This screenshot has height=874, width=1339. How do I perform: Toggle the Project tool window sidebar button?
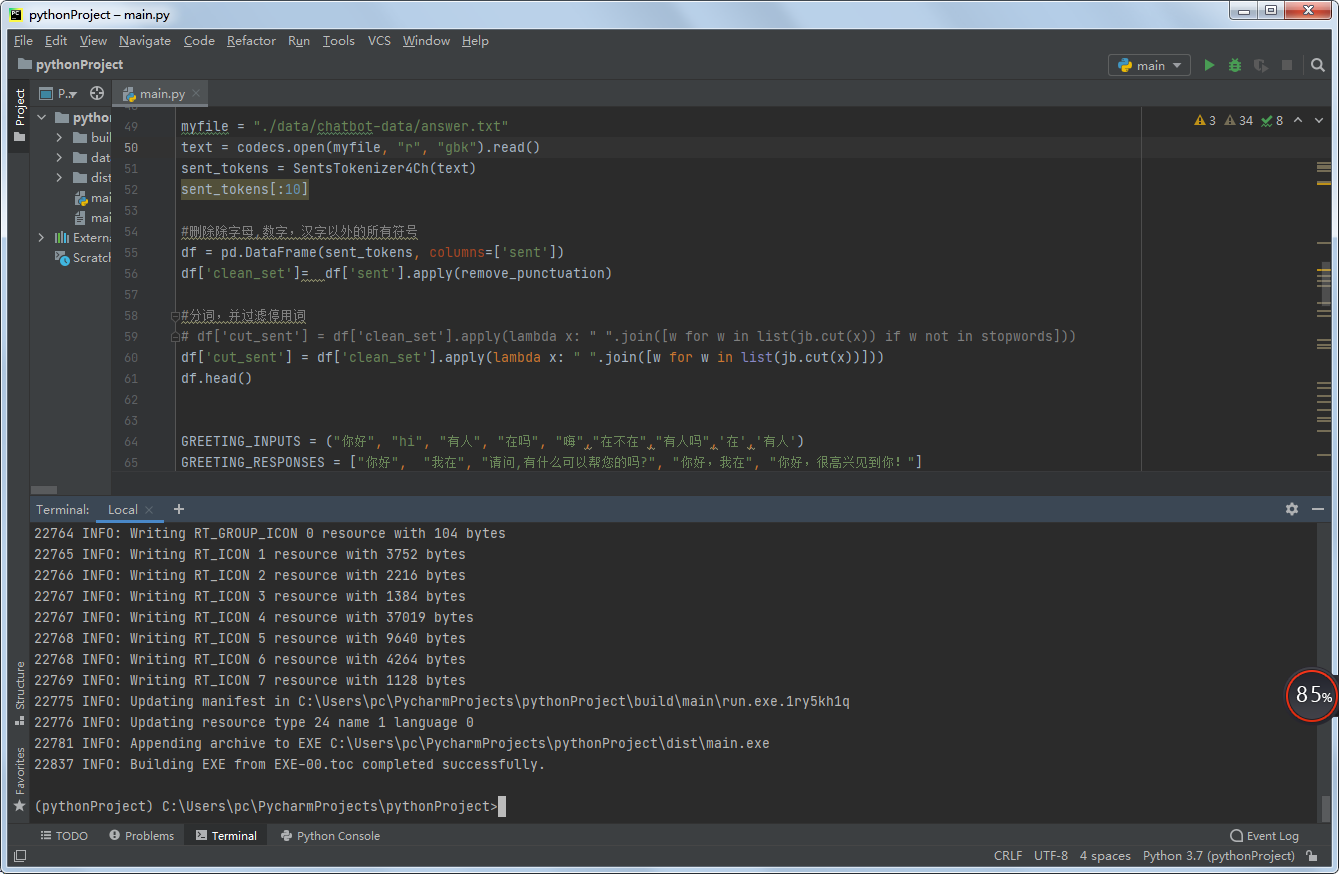pyautogui.click(x=19, y=116)
